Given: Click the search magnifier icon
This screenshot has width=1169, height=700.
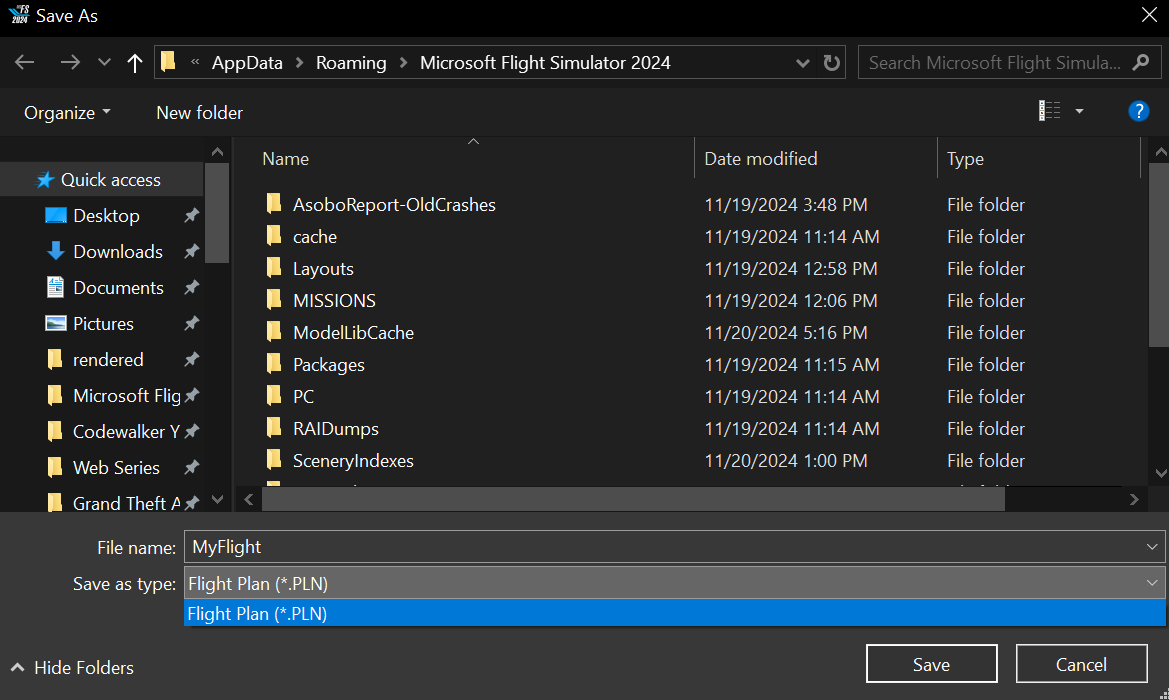Looking at the screenshot, I should (x=1141, y=63).
